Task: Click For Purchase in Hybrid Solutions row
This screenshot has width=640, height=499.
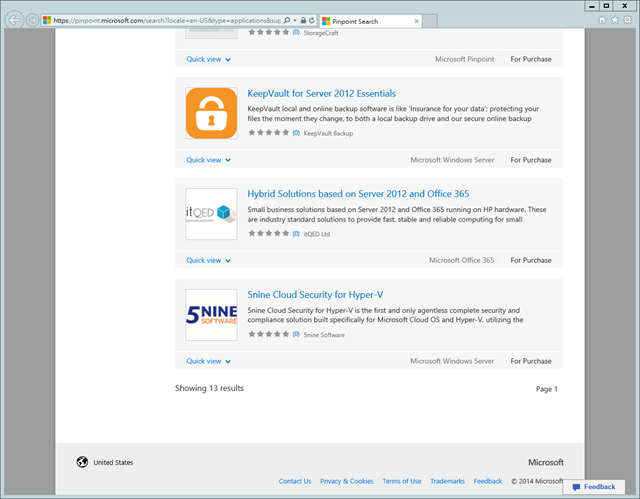Action: click(531, 260)
